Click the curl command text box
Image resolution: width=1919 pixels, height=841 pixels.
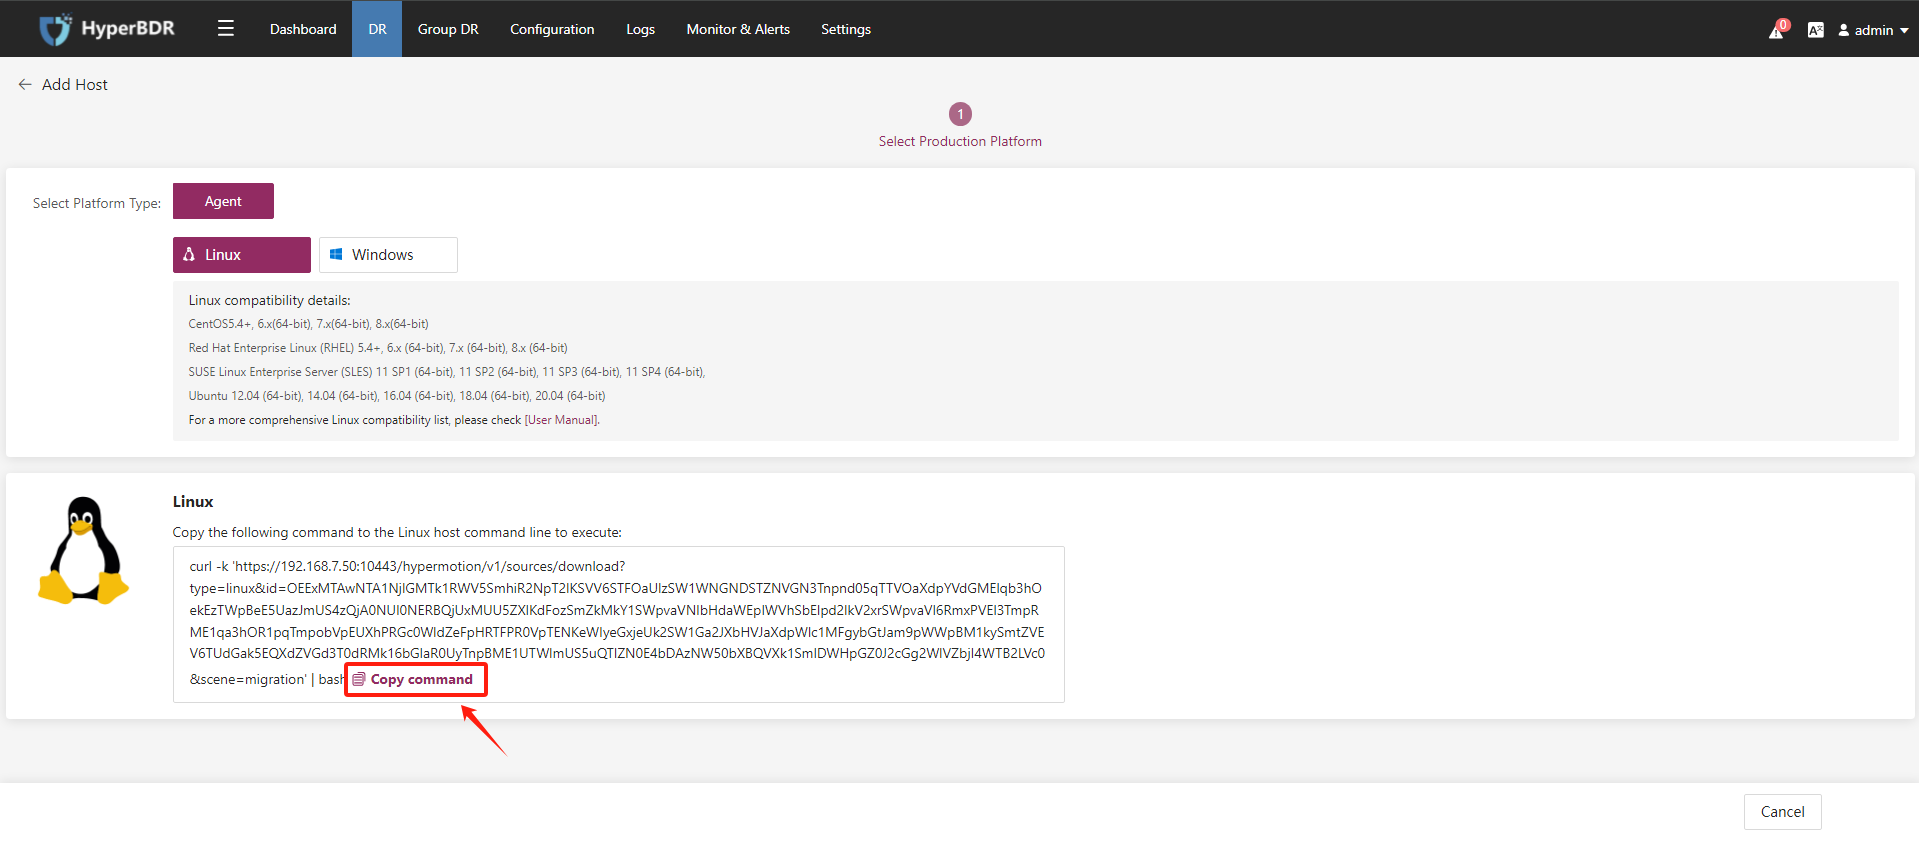pos(618,624)
